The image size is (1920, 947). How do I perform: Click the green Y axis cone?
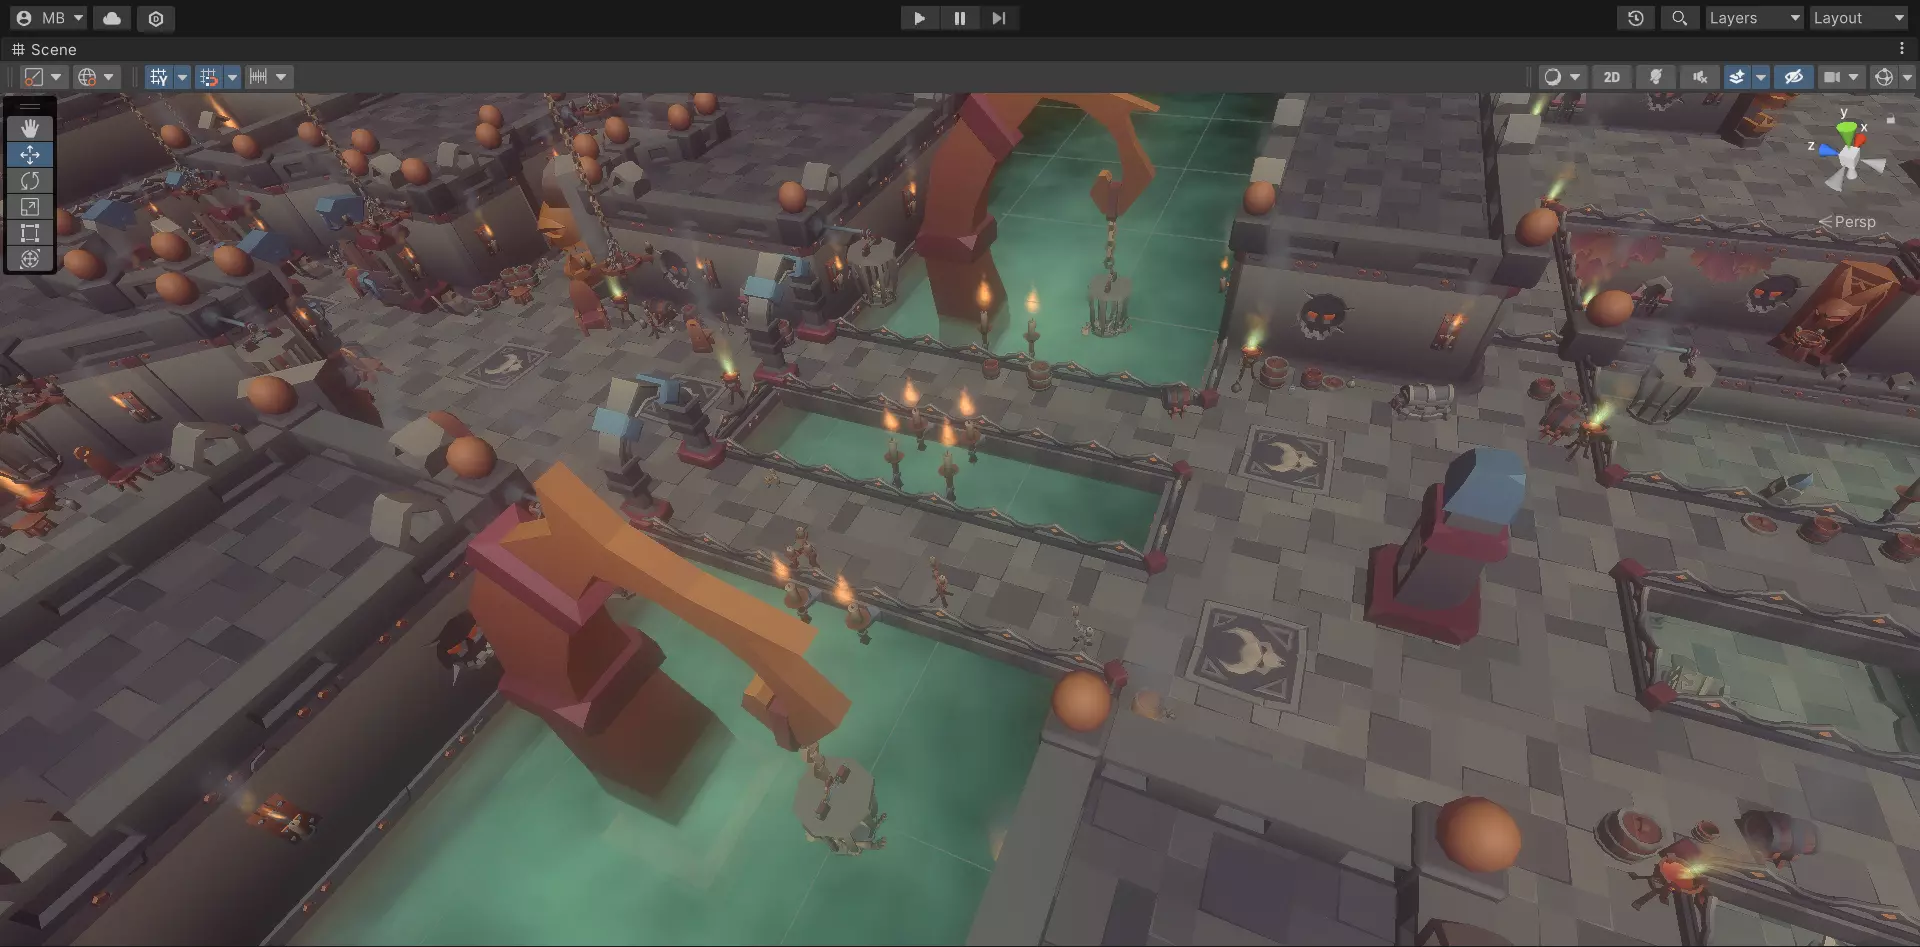point(1846,131)
